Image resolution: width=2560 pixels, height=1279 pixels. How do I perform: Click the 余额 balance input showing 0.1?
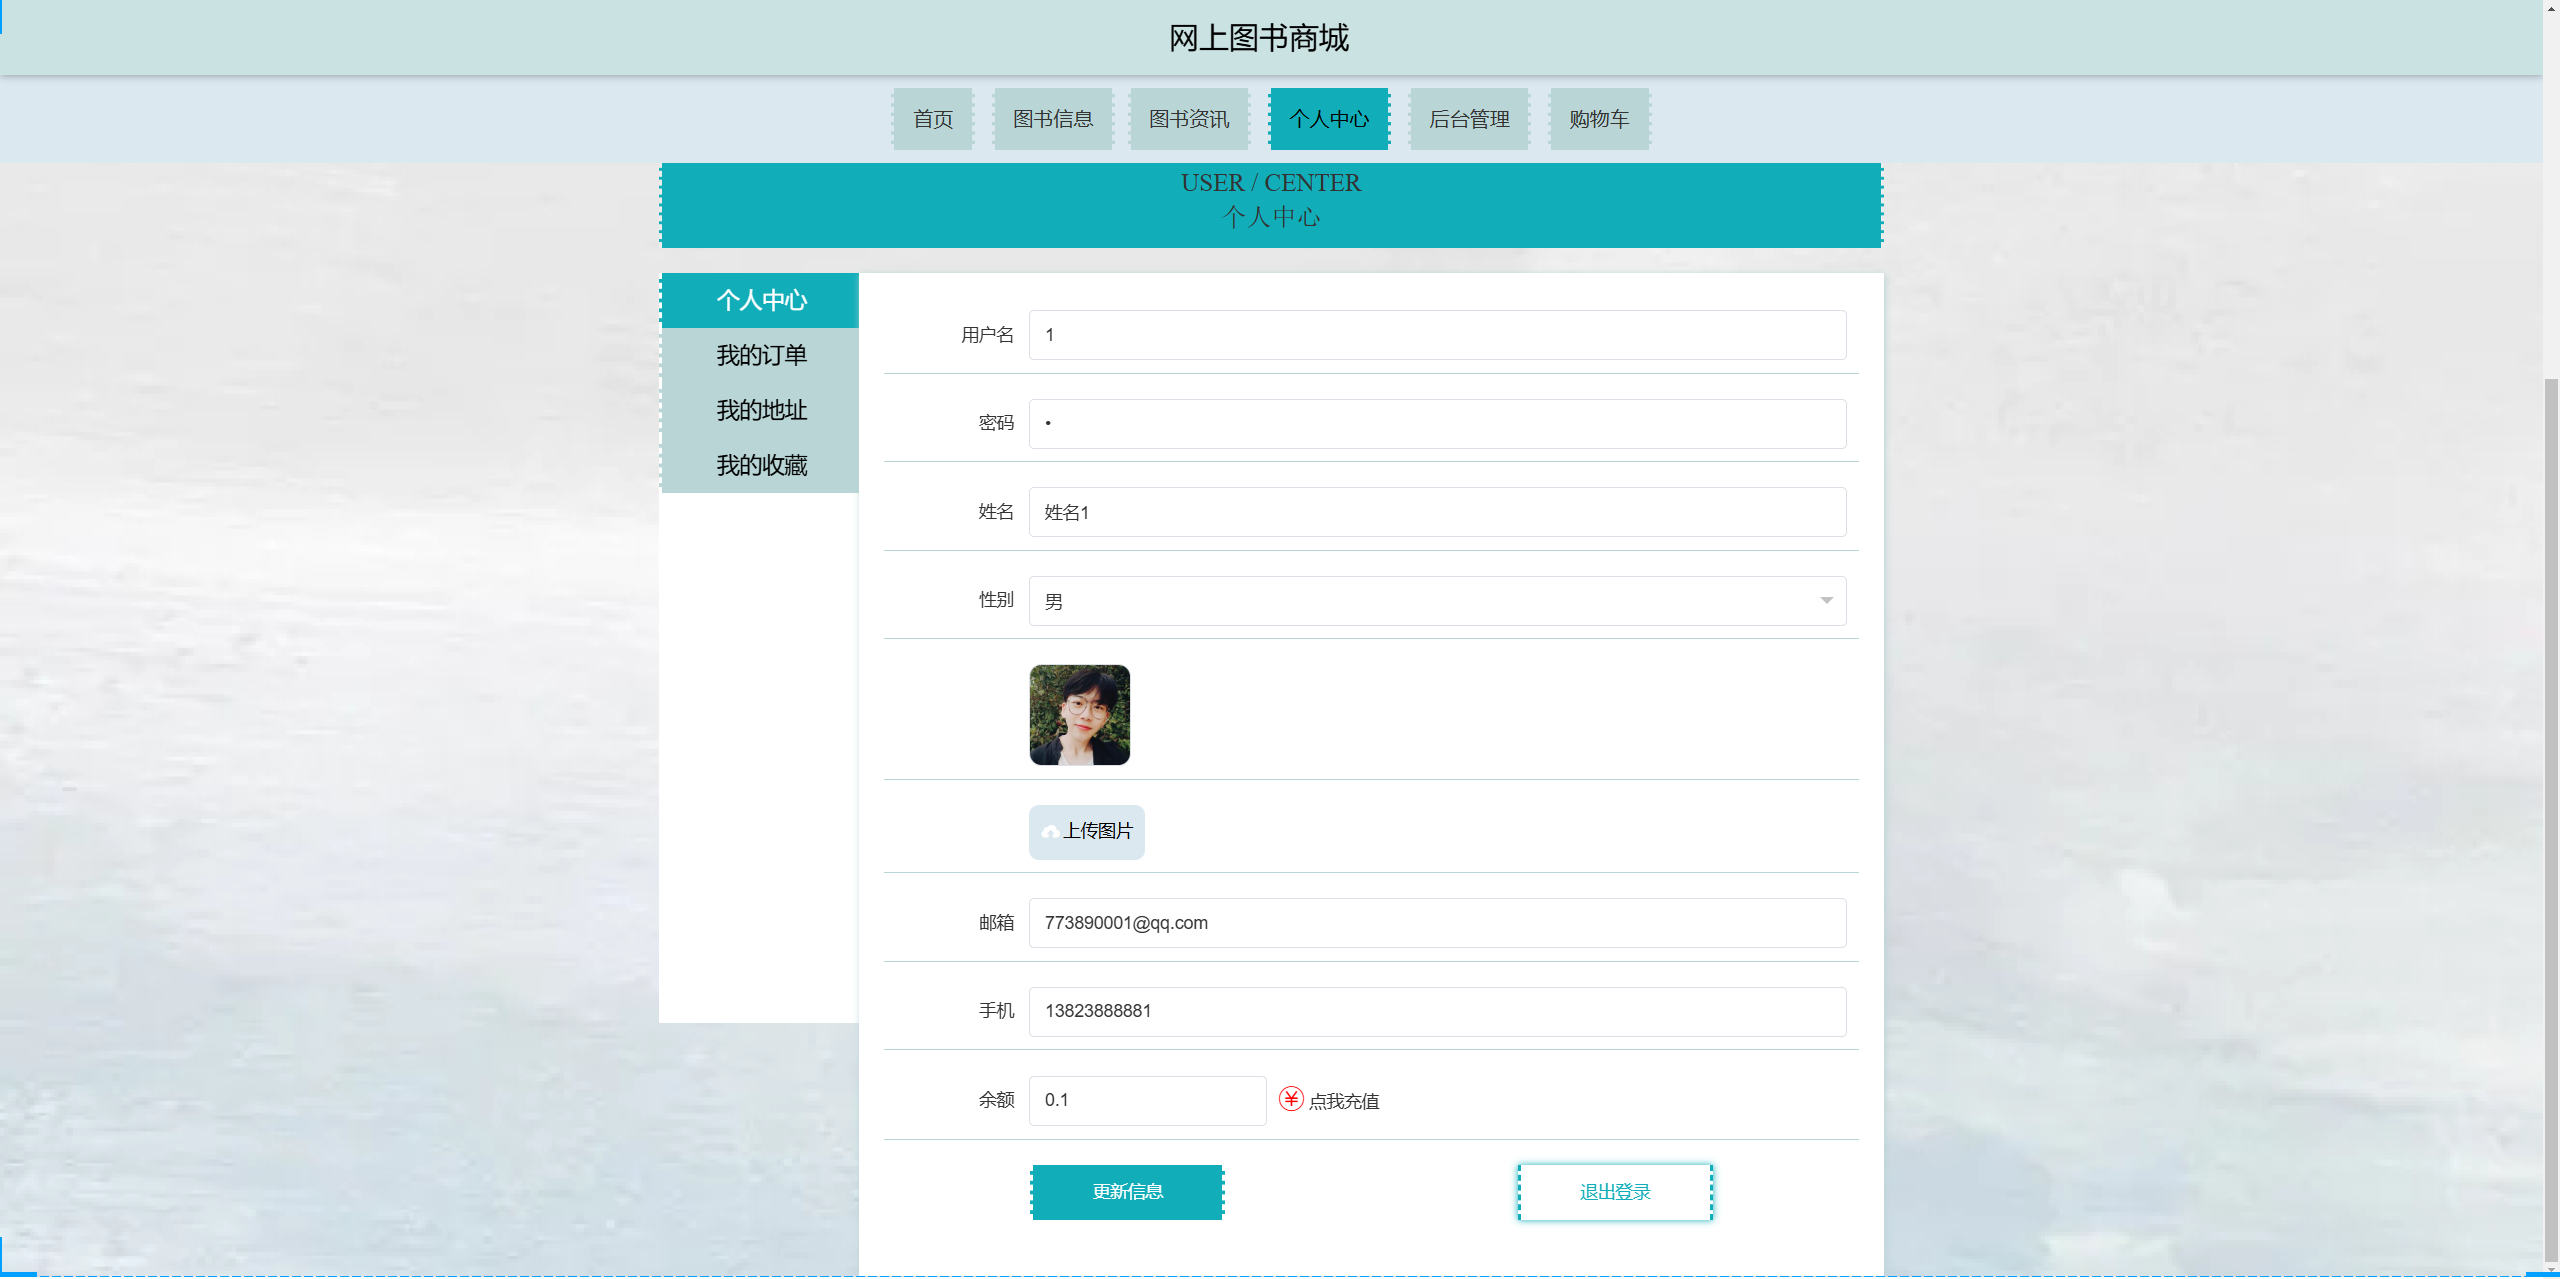1147,1100
